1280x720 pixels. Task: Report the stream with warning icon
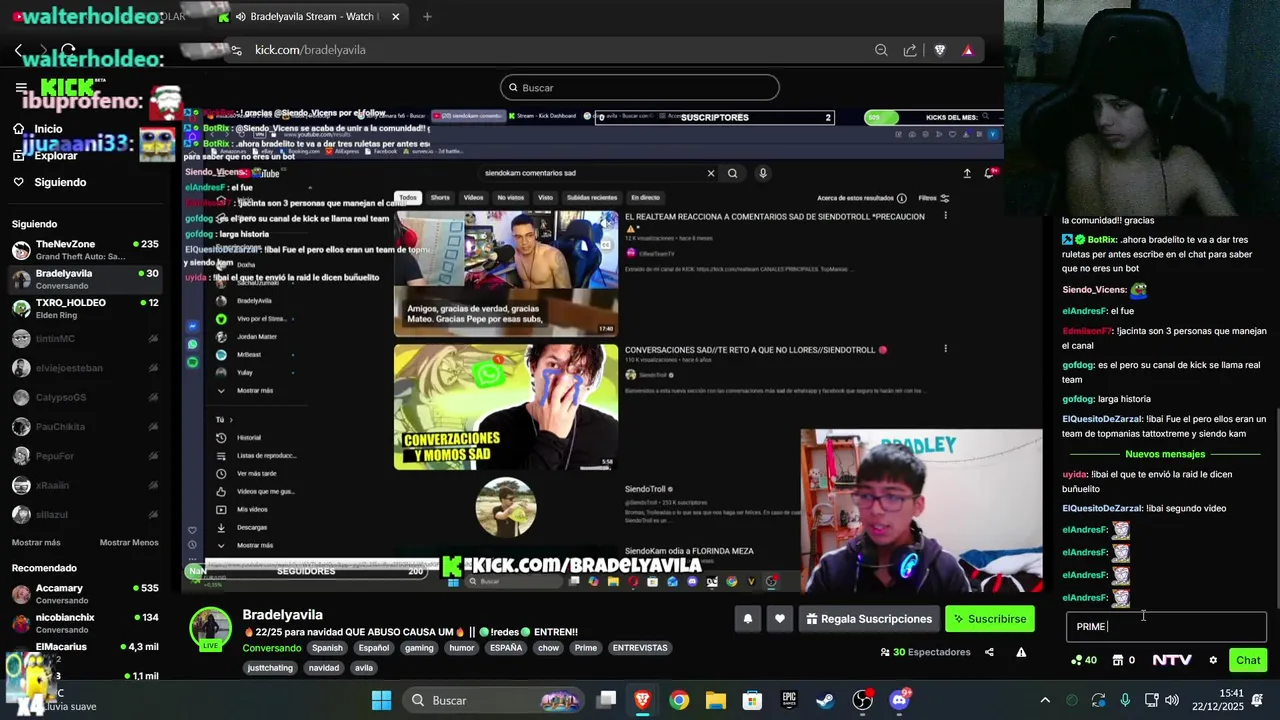tap(1021, 652)
